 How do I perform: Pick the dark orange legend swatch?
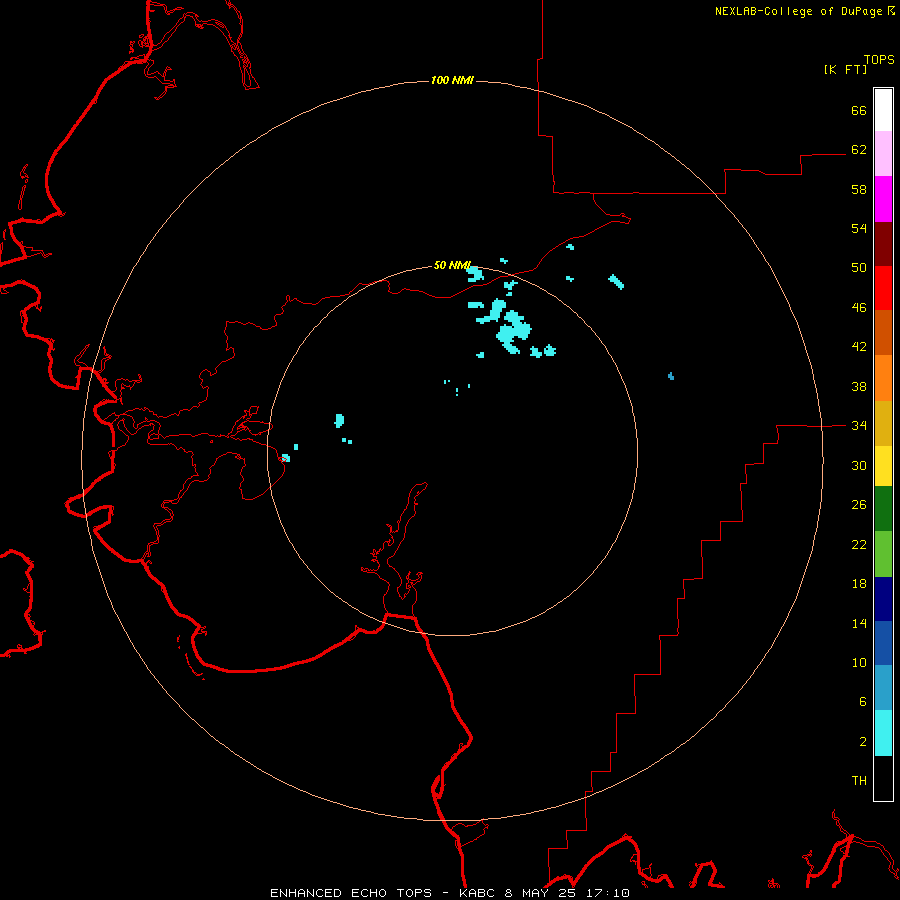pos(883,332)
